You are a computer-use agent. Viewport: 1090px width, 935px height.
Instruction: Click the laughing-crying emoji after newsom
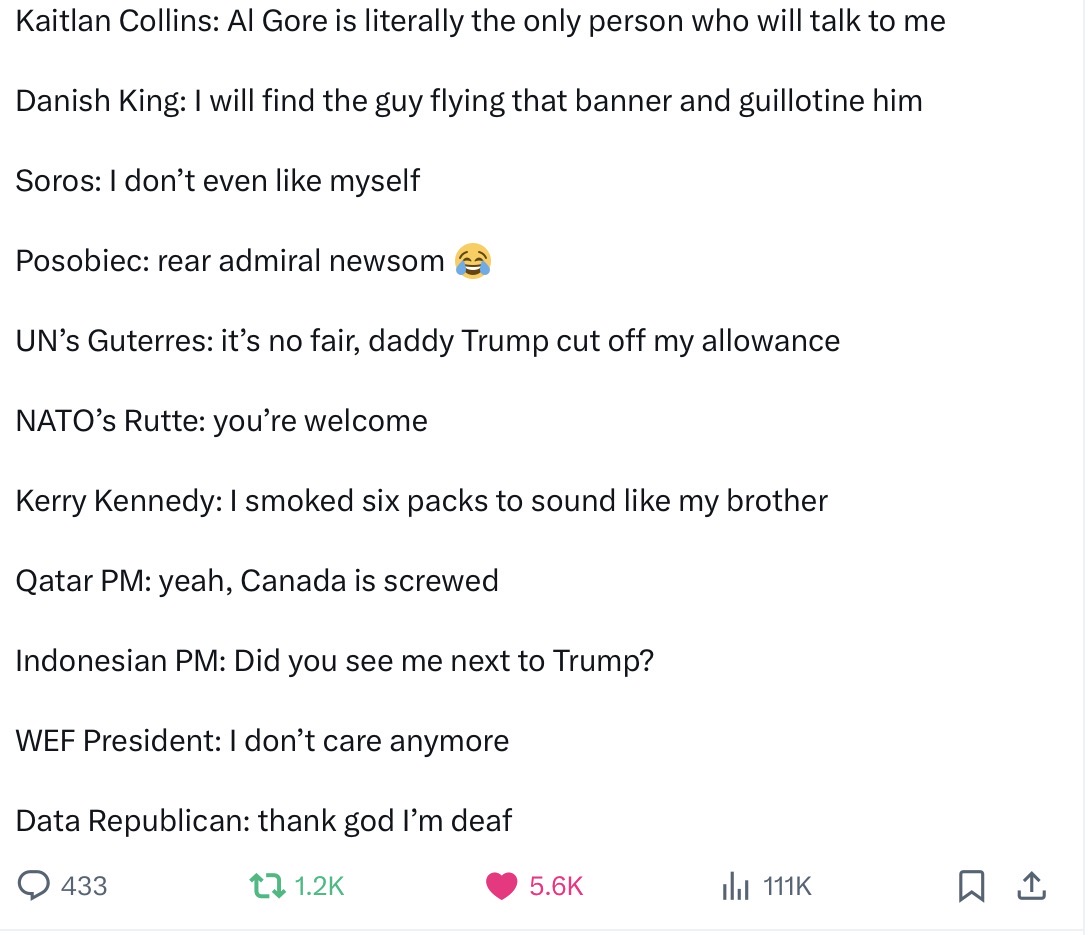[473, 261]
